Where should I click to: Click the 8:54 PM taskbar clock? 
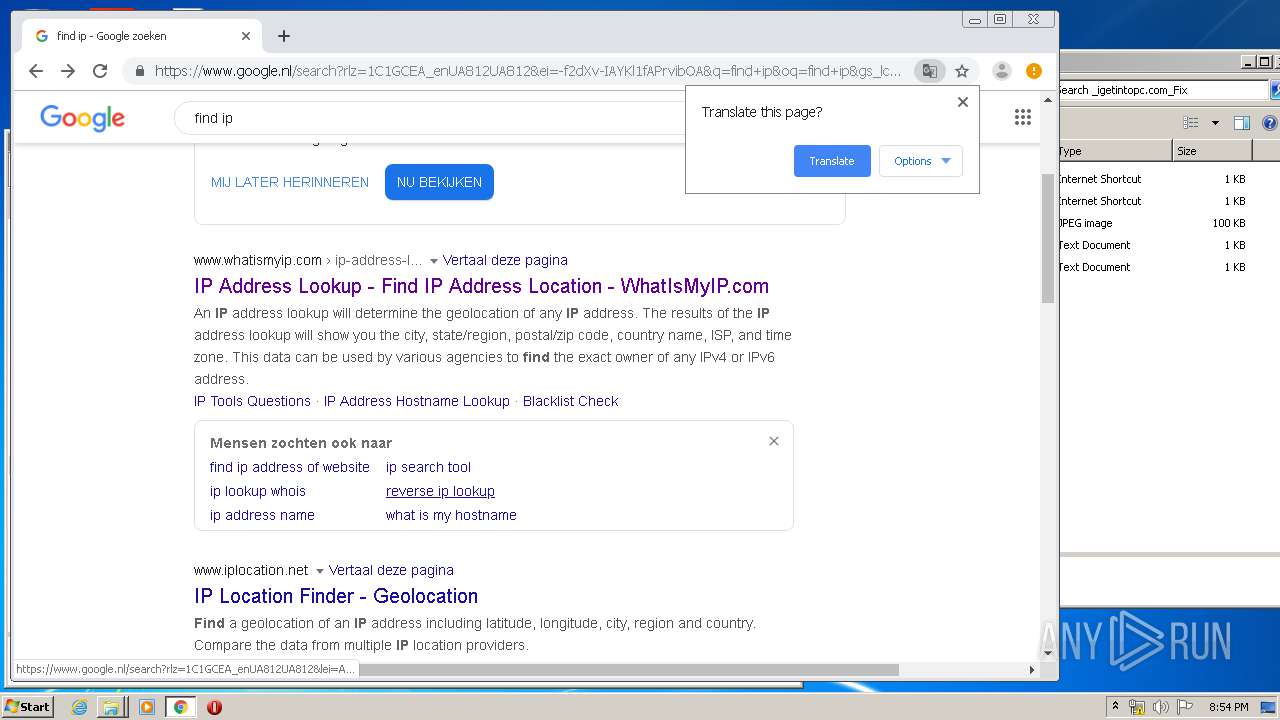1228,707
